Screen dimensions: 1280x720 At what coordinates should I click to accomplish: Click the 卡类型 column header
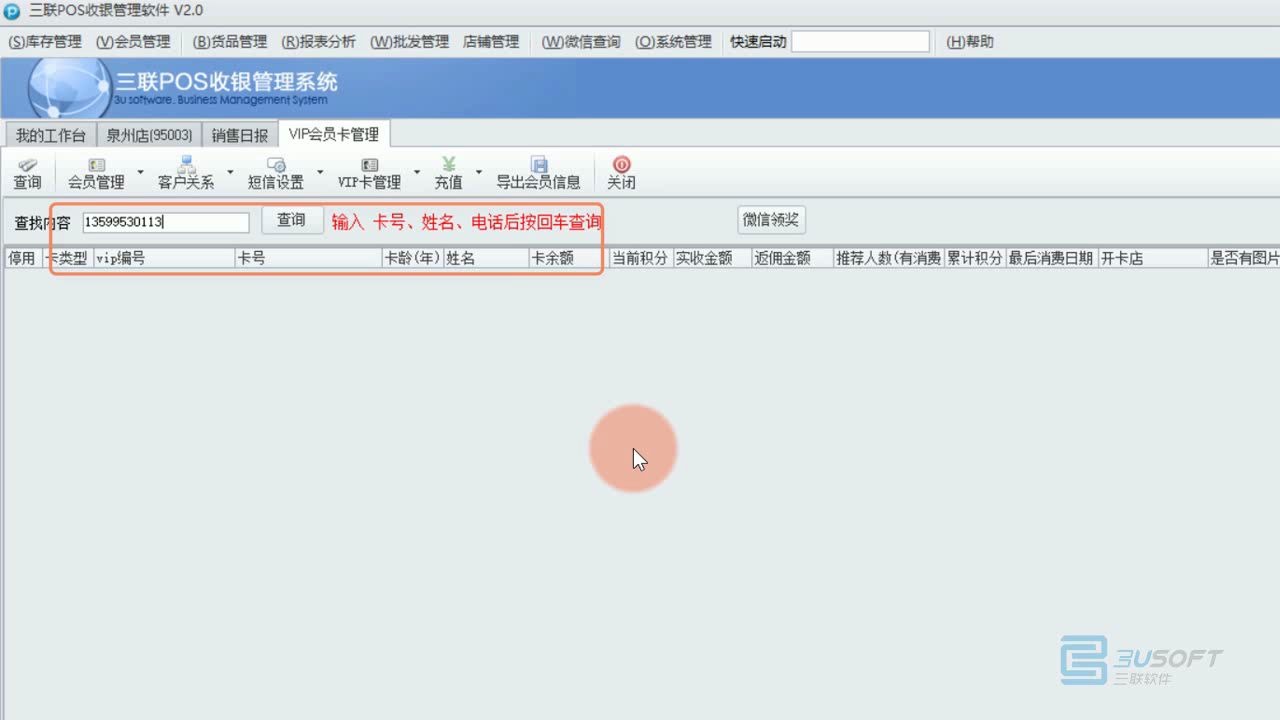(x=67, y=258)
